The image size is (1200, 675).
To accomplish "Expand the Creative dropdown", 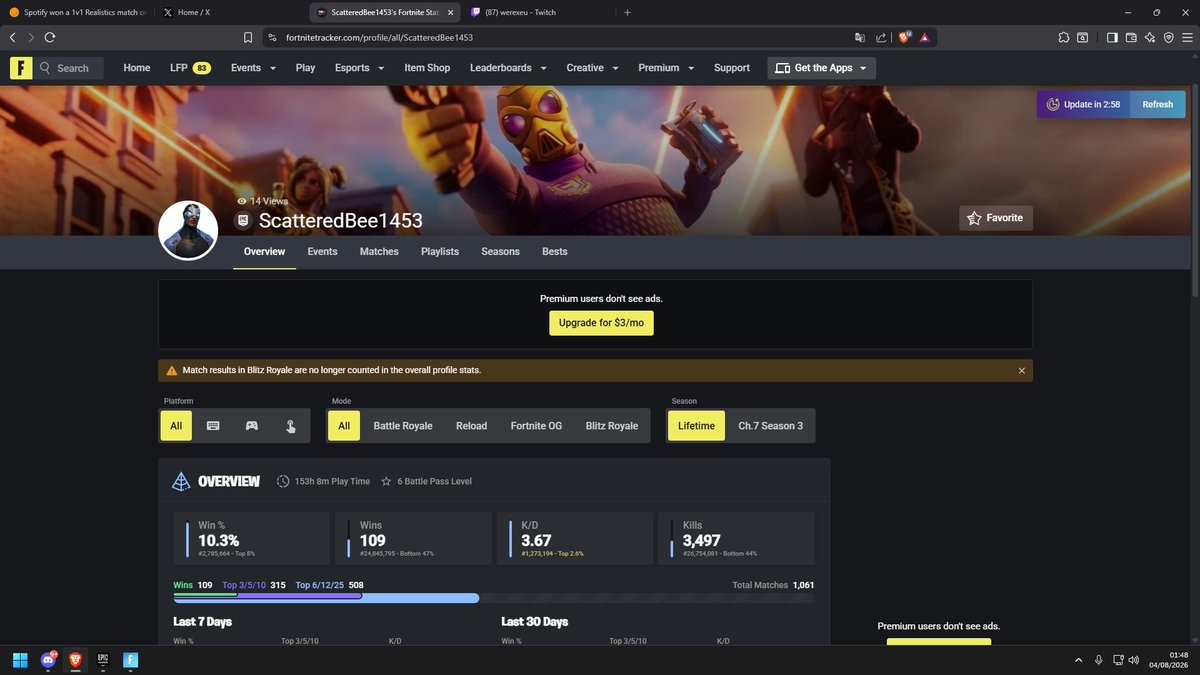I will (x=592, y=68).
